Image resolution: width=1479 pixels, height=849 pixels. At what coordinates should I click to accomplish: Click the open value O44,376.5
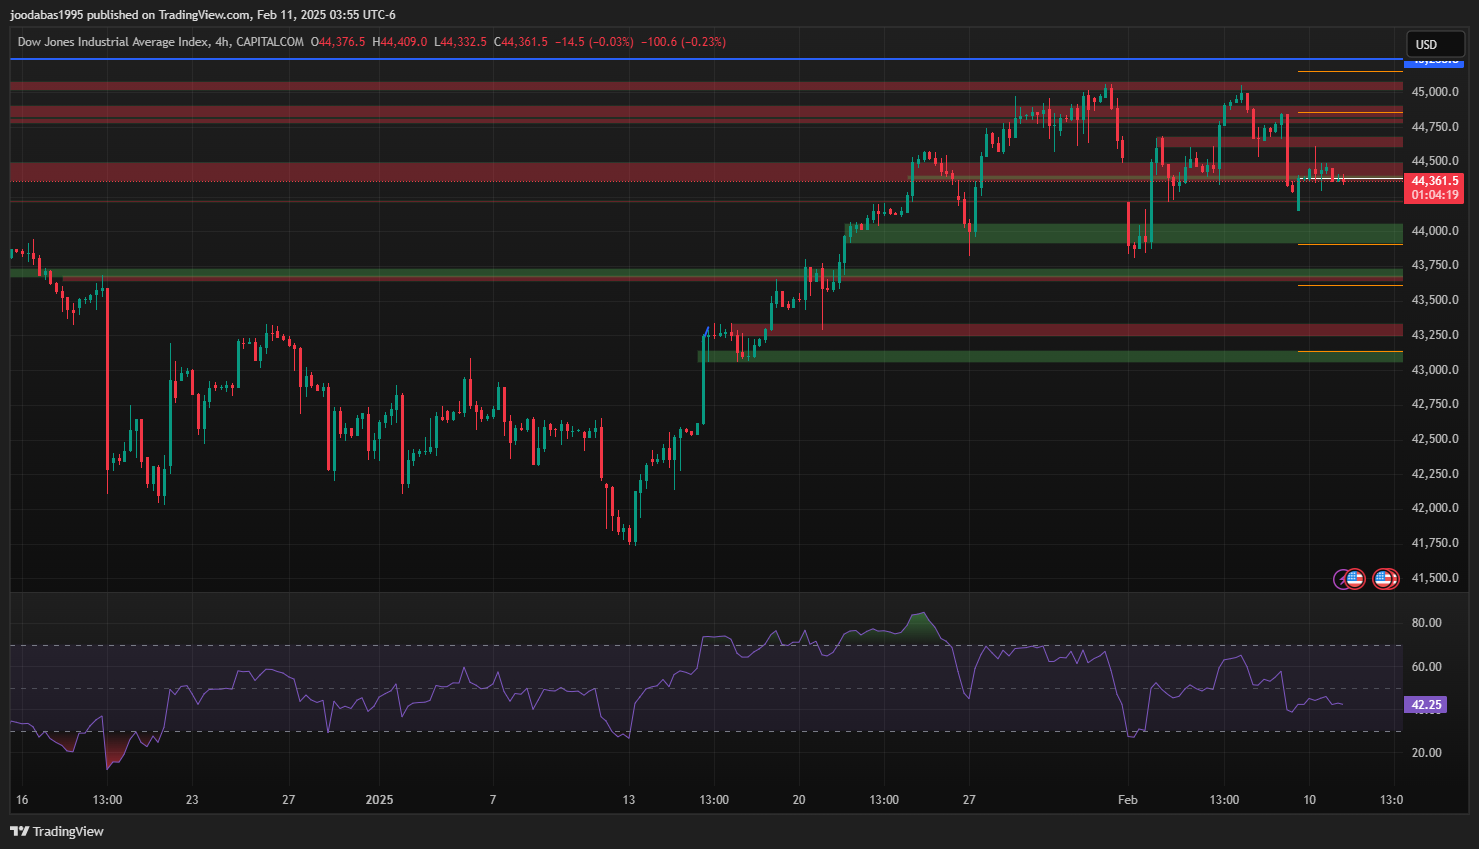point(338,42)
